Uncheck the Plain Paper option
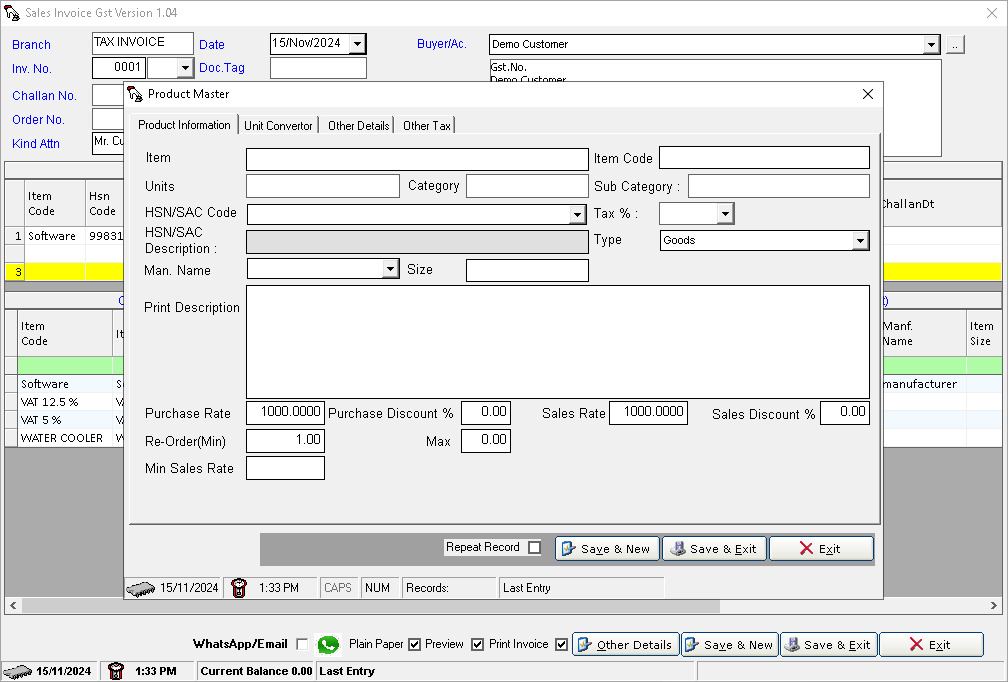This screenshot has height=682, width=1008. pos(414,644)
